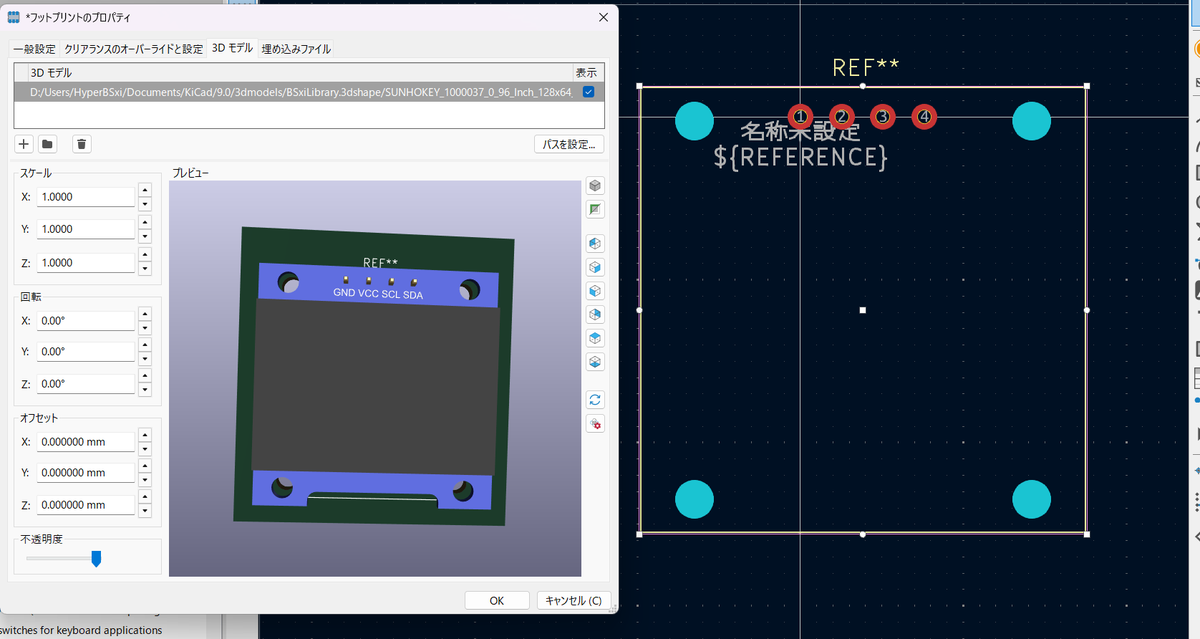
Task: Select bottom-right mounting hole in canvas
Action: click(1031, 499)
